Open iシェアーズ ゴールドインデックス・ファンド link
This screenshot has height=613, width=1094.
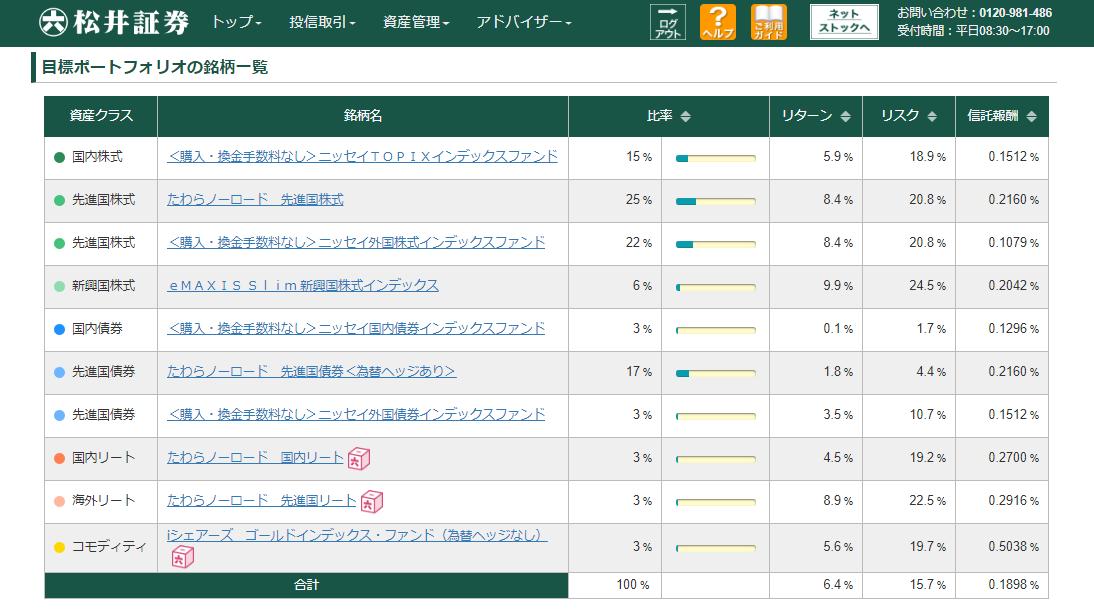pos(357,536)
